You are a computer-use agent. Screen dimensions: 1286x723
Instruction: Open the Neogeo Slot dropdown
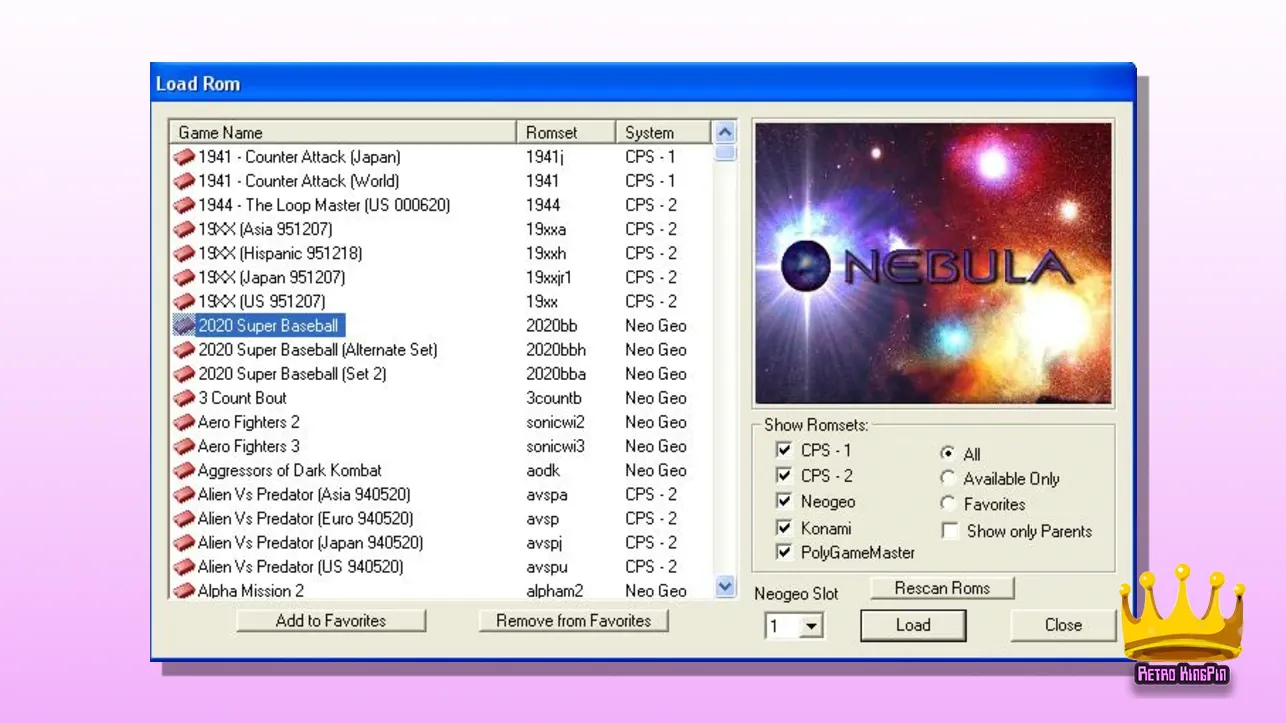[x=812, y=627]
